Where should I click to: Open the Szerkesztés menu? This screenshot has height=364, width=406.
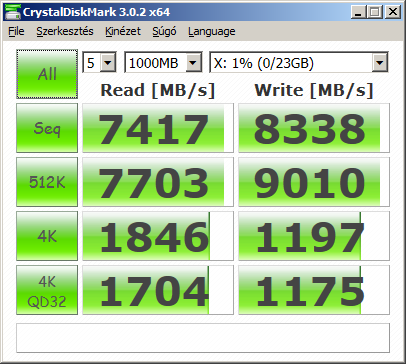point(65,31)
